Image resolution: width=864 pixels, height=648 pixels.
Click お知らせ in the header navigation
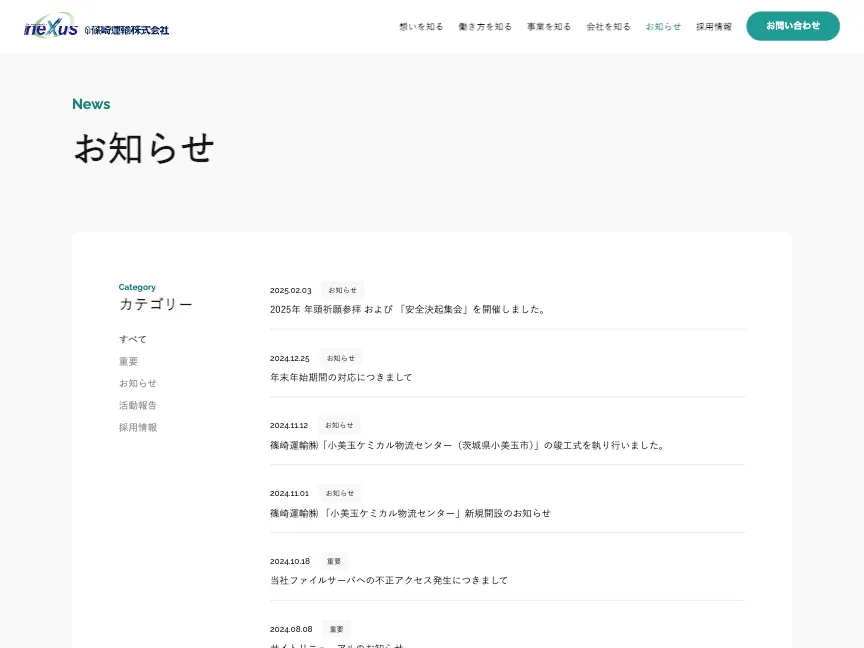[663, 27]
